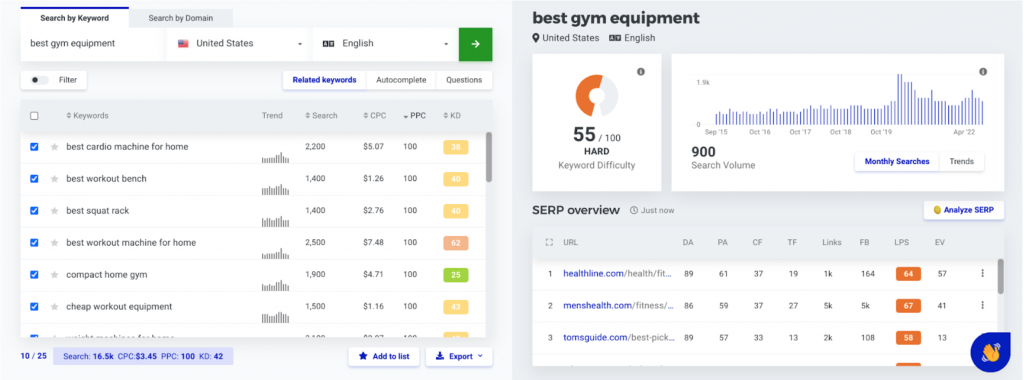
Task: Switch to Search by Domain tab
Action: 181,18
